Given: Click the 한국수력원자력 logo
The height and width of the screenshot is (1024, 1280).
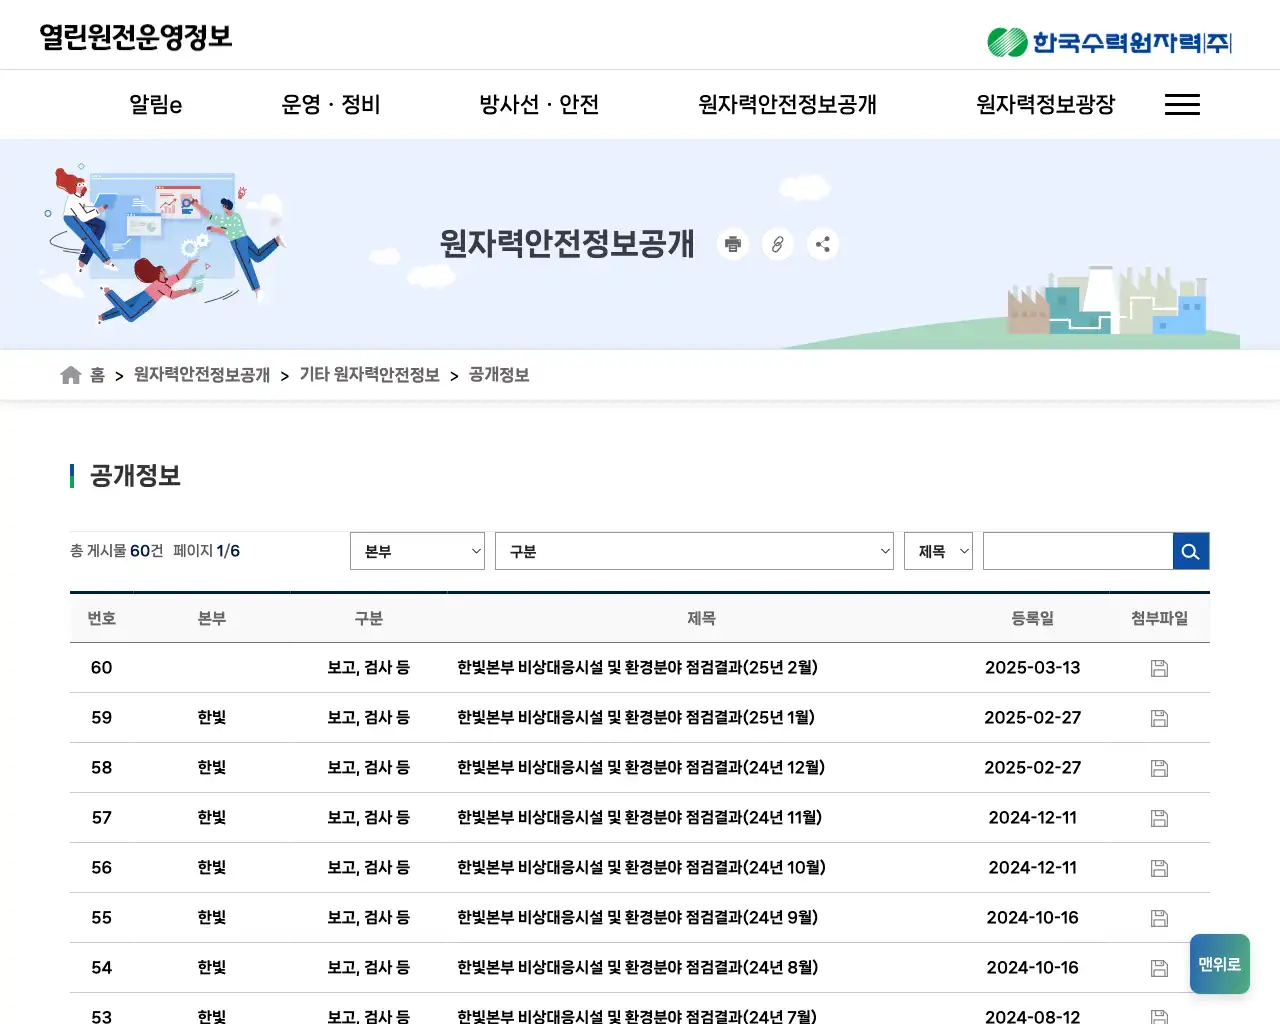Looking at the screenshot, I should click(1109, 42).
